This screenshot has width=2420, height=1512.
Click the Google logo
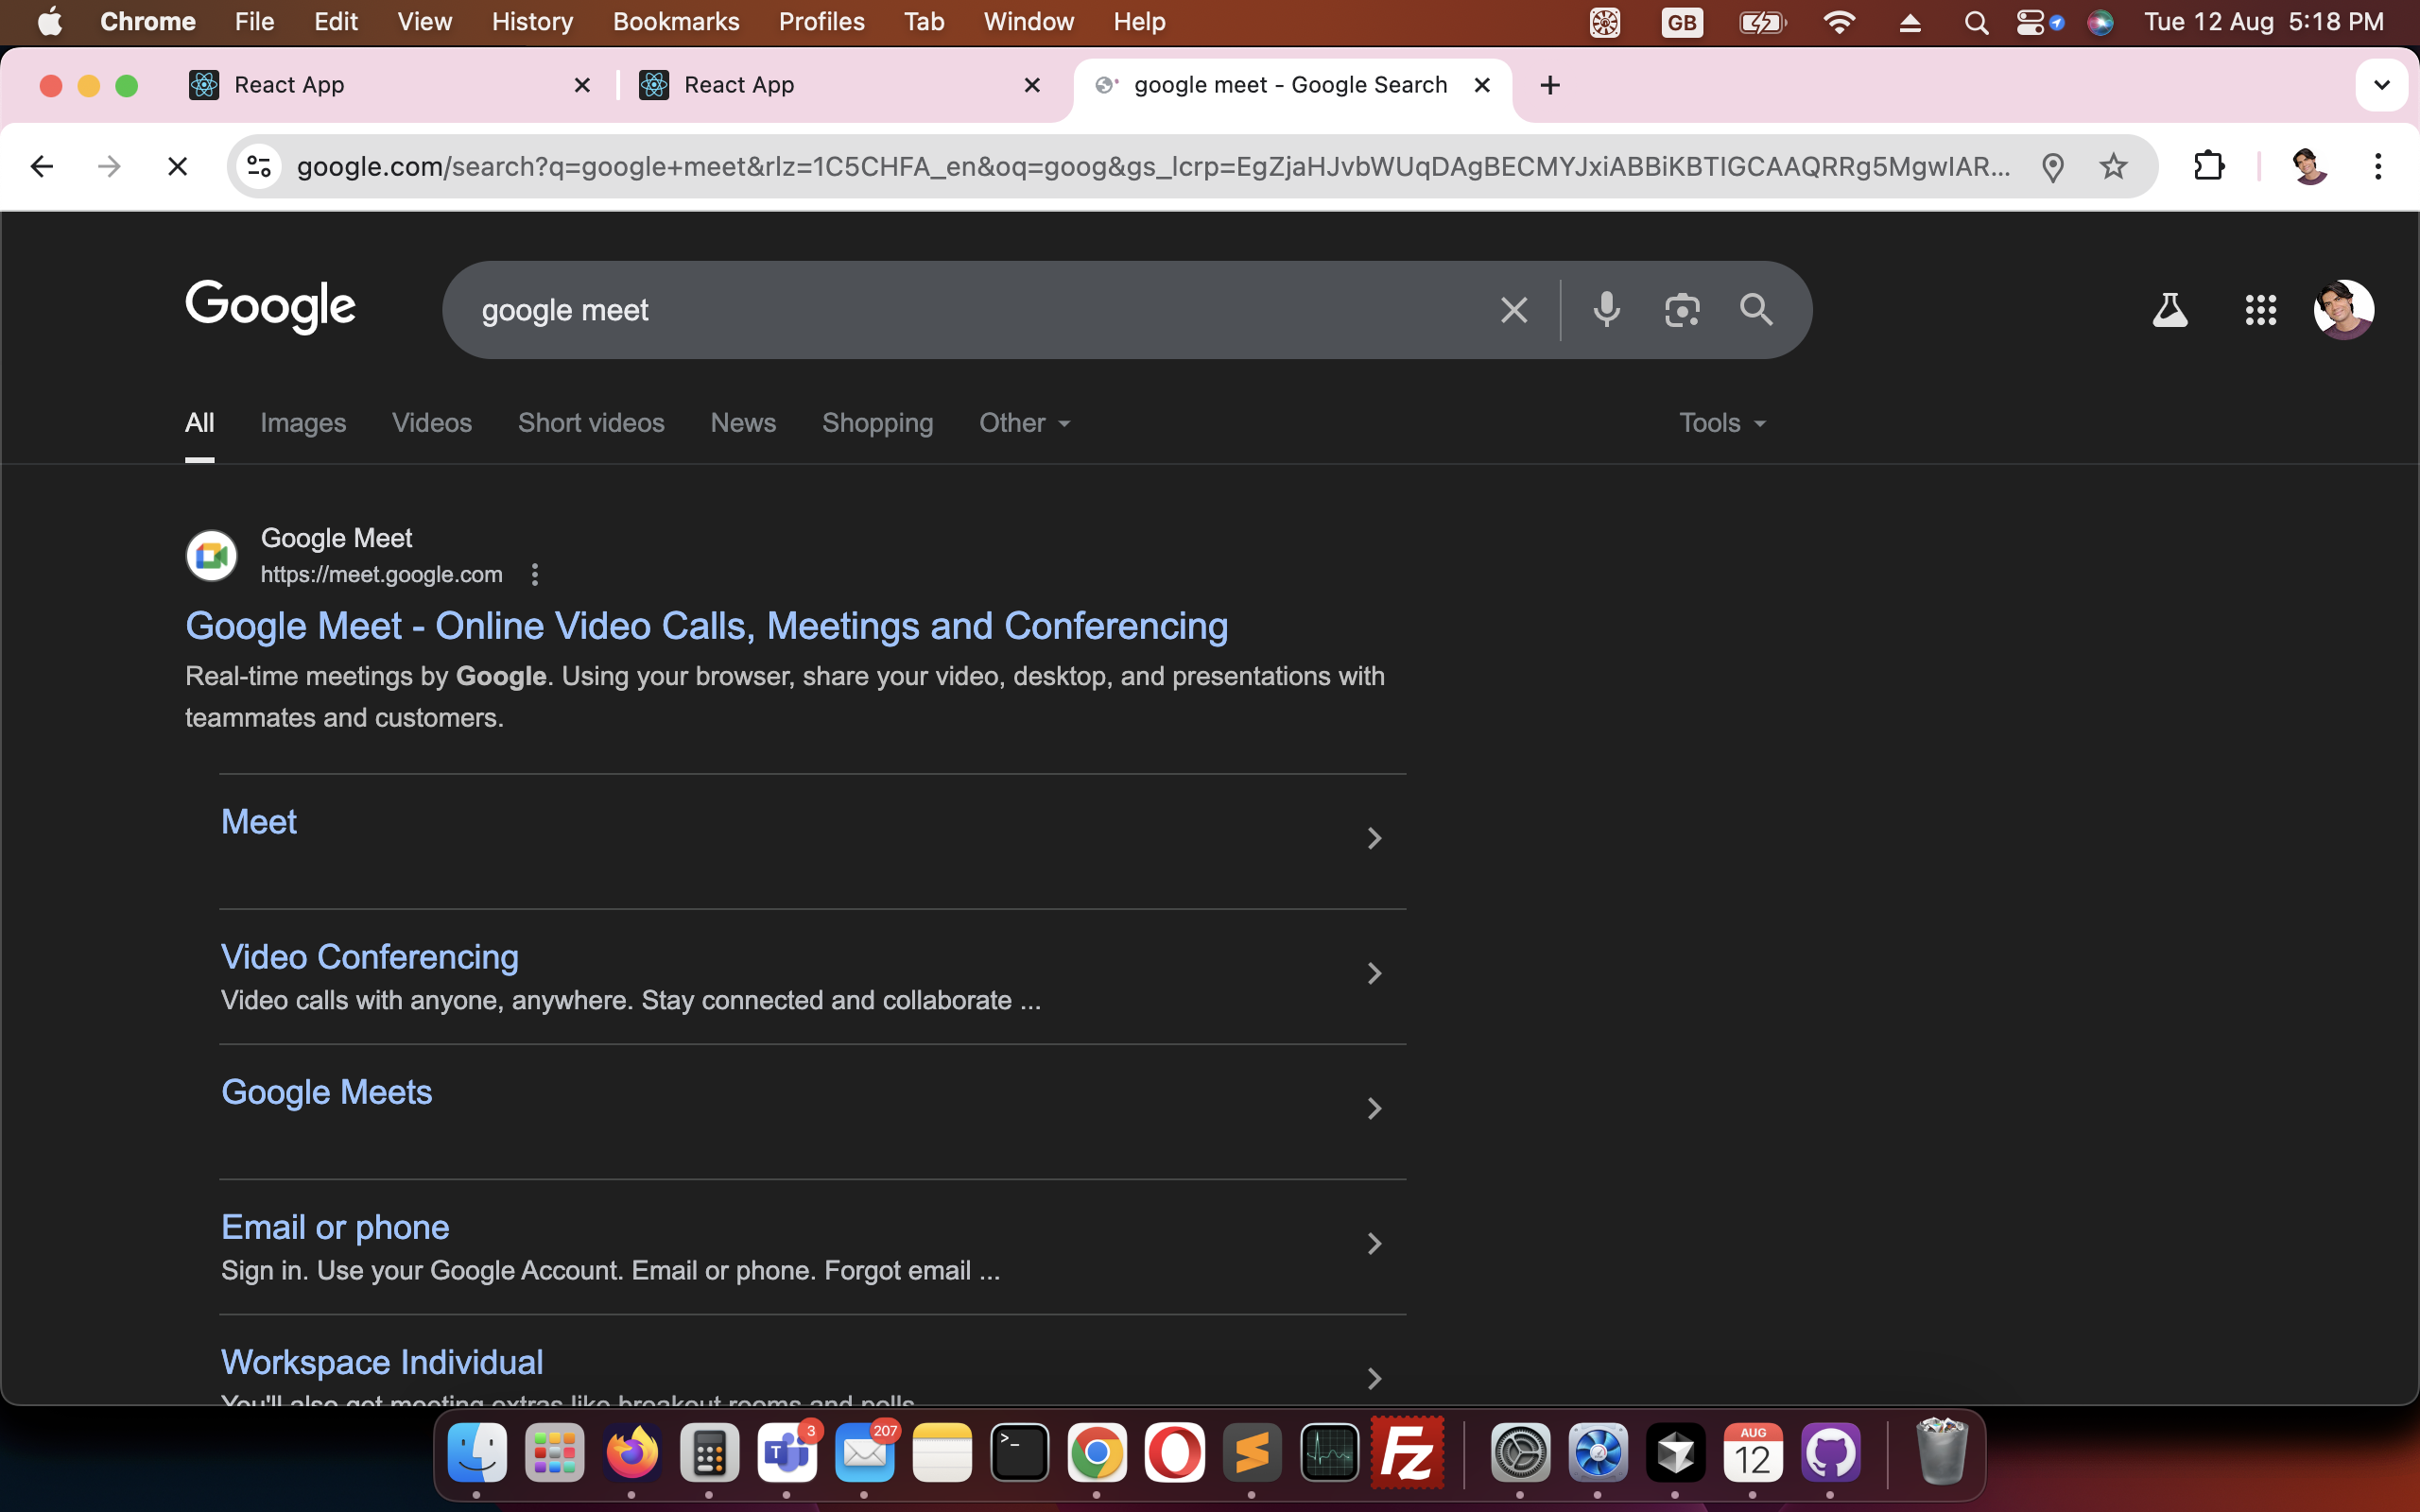(270, 306)
